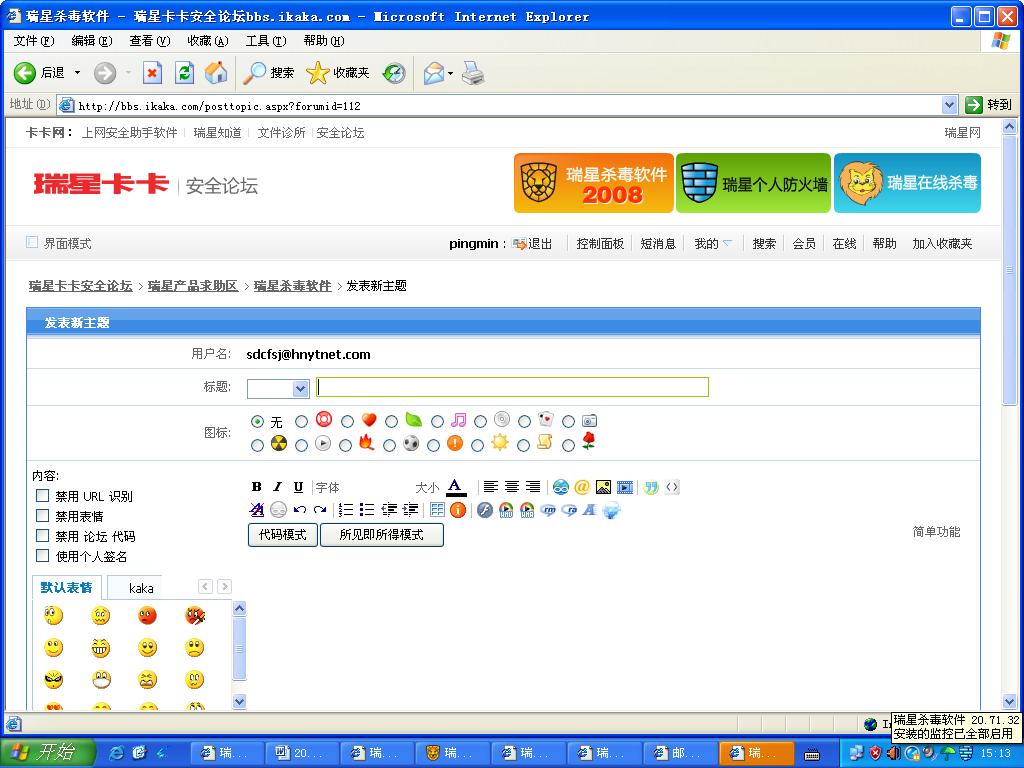Check the 禁用 URL 识别 checkbox

pyautogui.click(x=42, y=496)
